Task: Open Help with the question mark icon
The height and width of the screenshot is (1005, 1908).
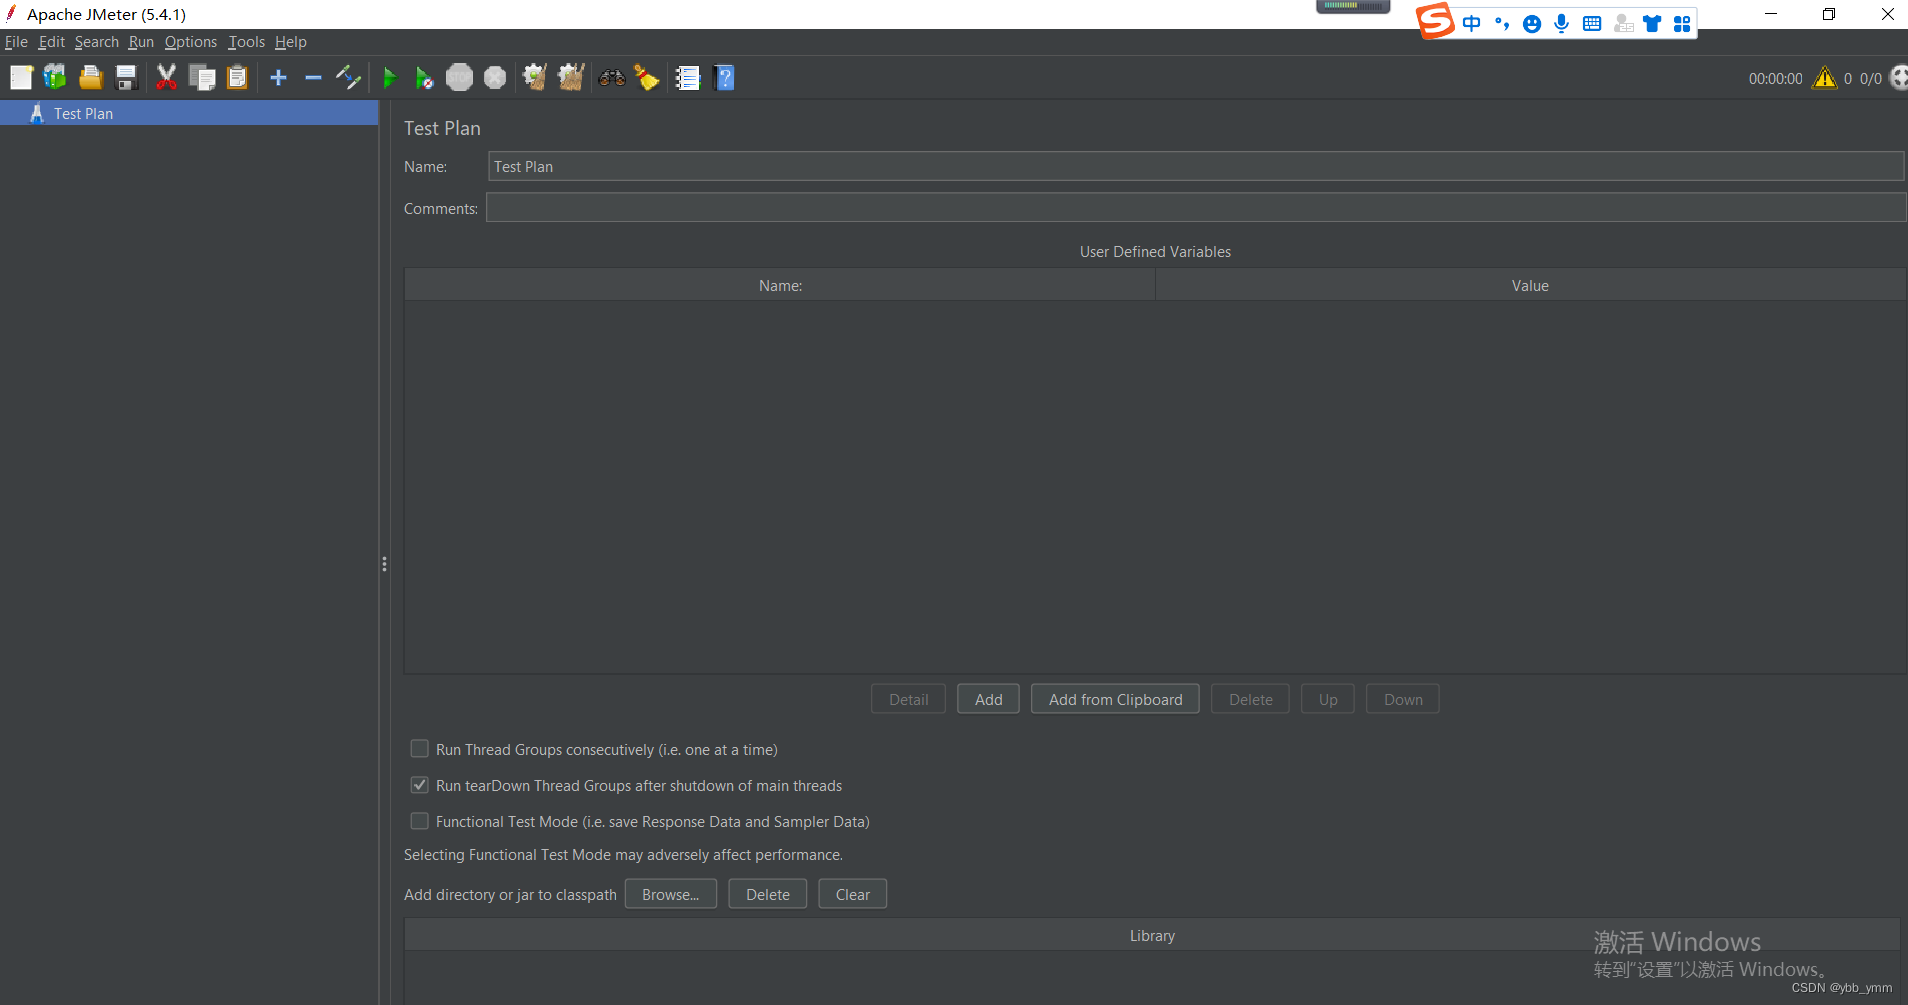Action: pyautogui.click(x=725, y=78)
